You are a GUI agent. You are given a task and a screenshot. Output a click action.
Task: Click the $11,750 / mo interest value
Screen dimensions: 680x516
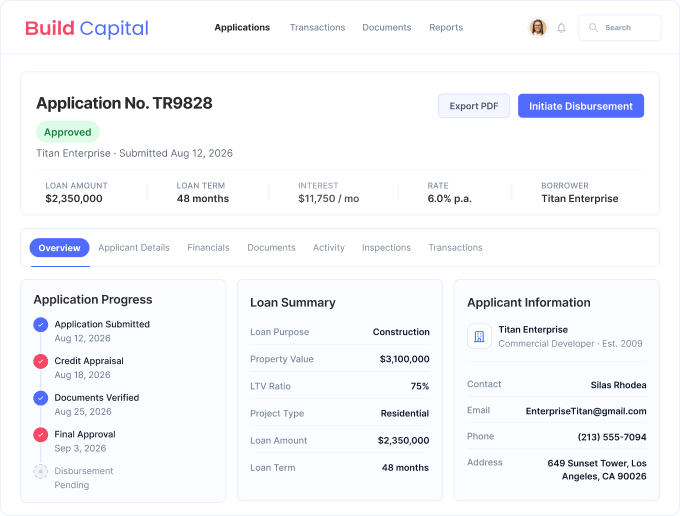click(328, 199)
